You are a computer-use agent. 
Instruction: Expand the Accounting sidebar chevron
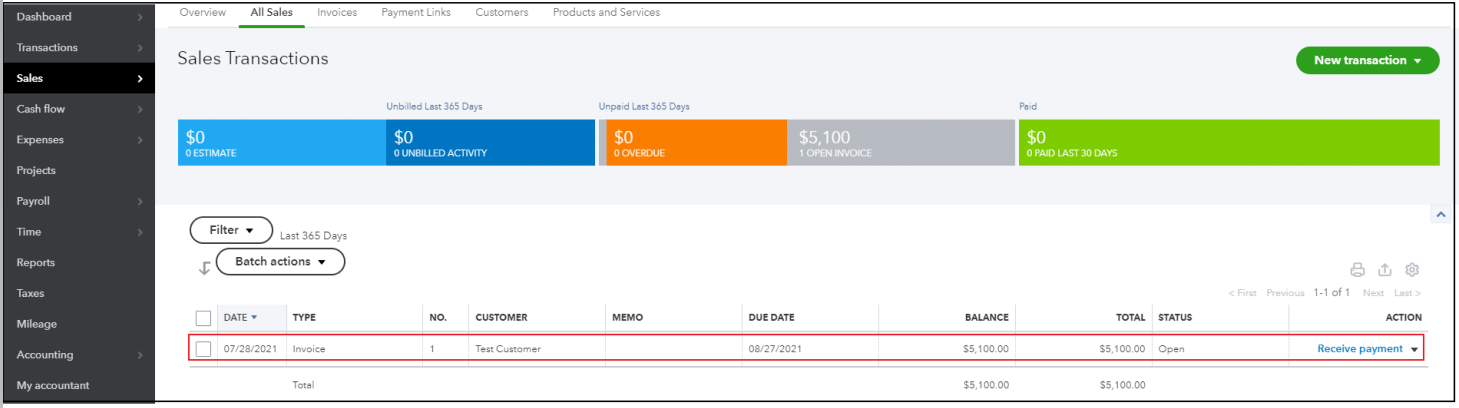[x=140, y=355]
